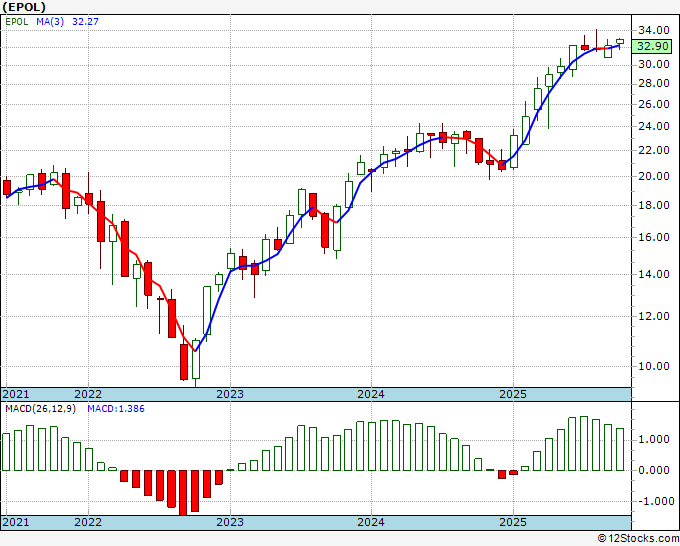Click 2022 on the price chart time axis
The height and width of the screenshot is (546, 680).
[x=88, y=394]
